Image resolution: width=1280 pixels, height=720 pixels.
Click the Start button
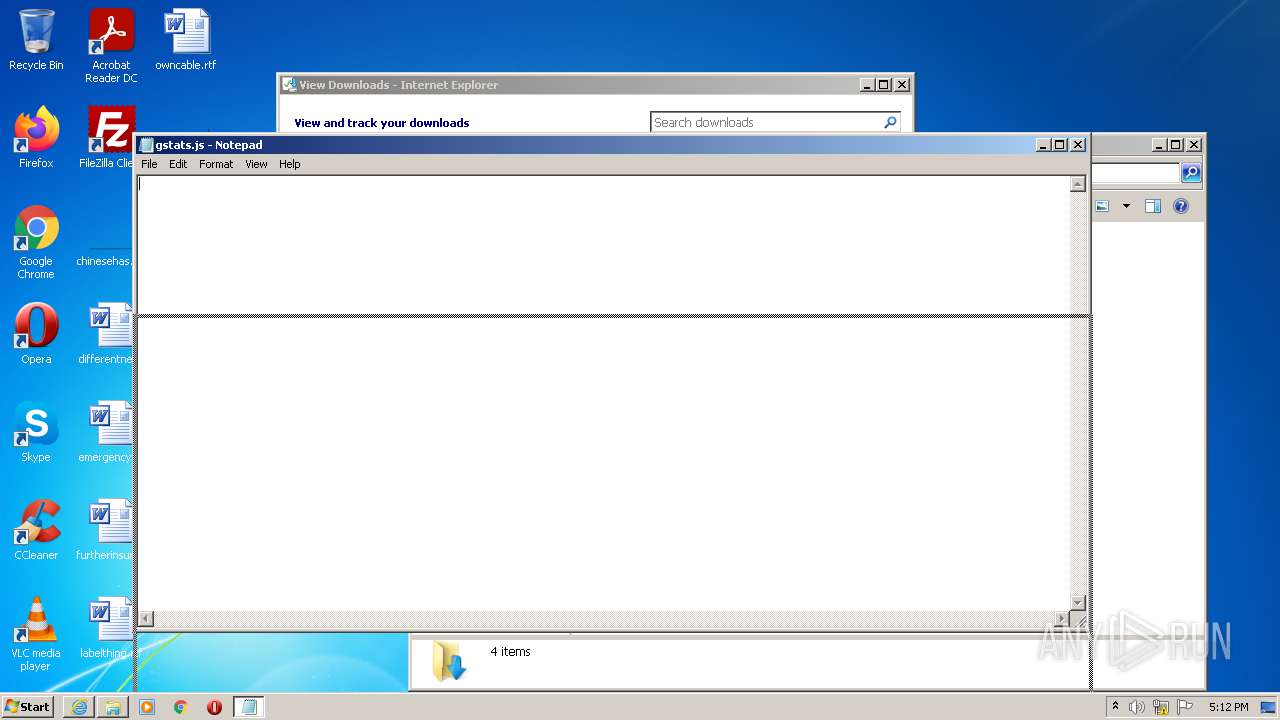click(28, 706)
